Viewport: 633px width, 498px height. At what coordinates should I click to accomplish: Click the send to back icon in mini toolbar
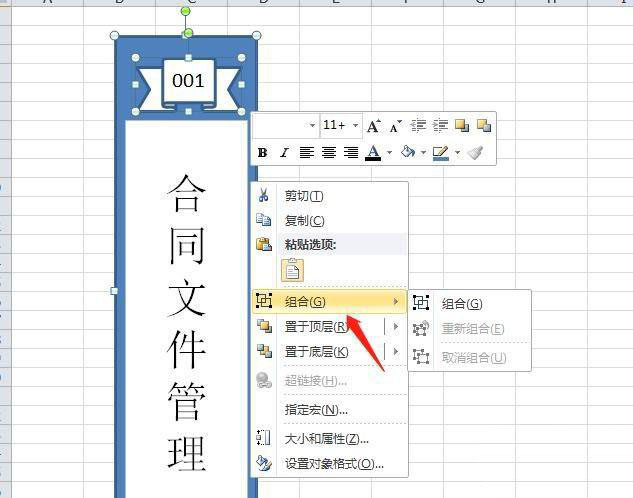click(483, 126)
